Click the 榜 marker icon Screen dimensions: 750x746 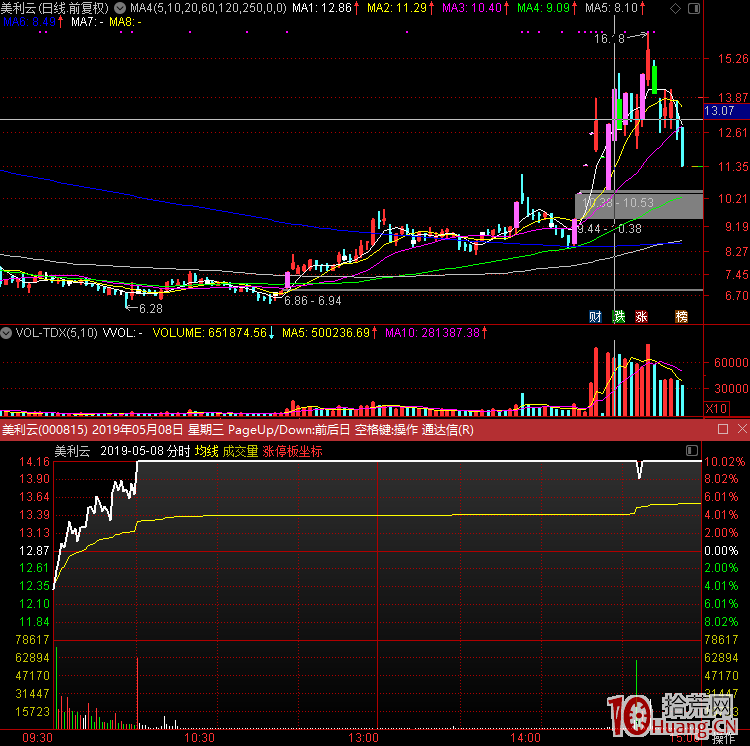681,317
